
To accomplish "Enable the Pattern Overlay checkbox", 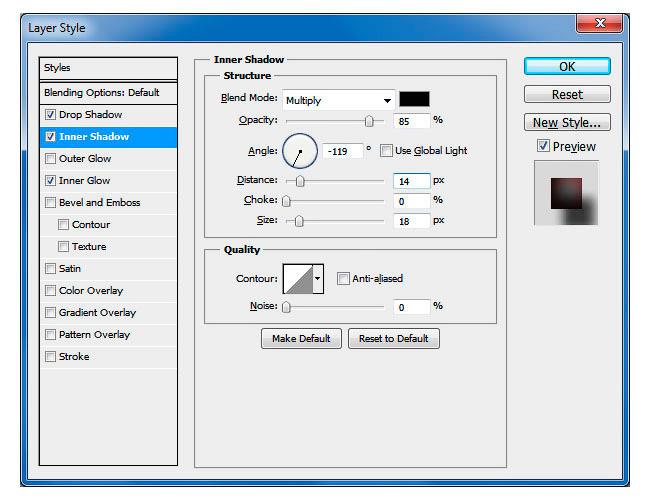I will (50, 334).
